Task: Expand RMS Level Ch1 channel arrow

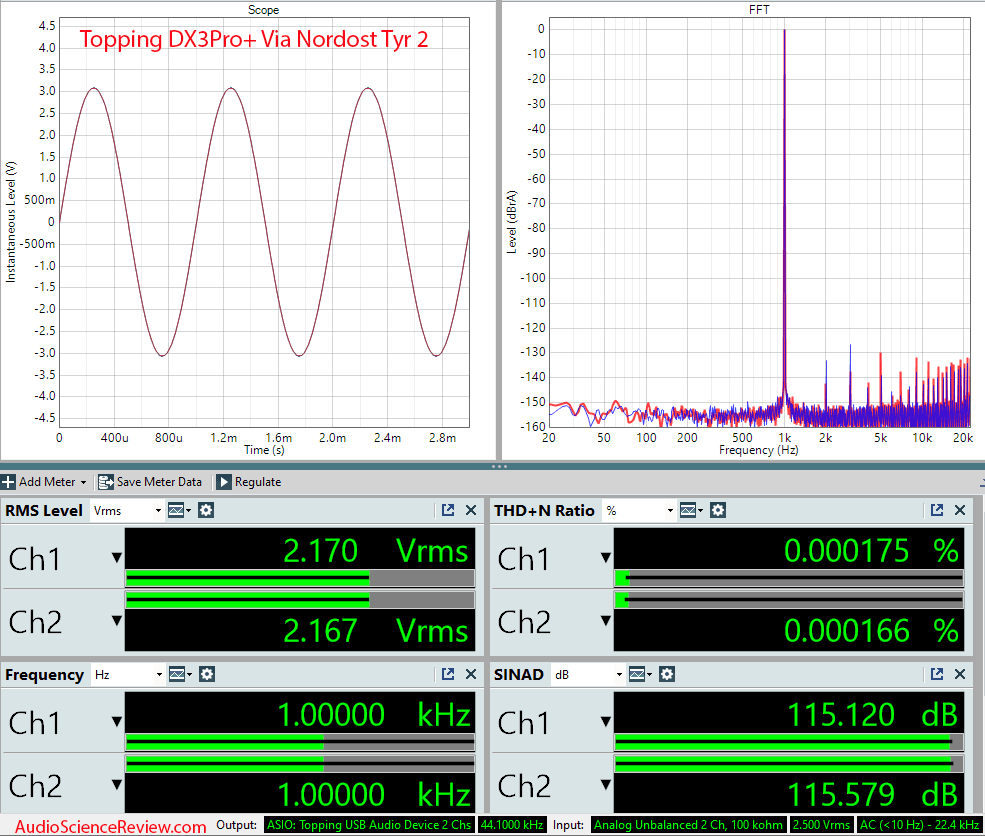Action: click(x=117, y=558)
